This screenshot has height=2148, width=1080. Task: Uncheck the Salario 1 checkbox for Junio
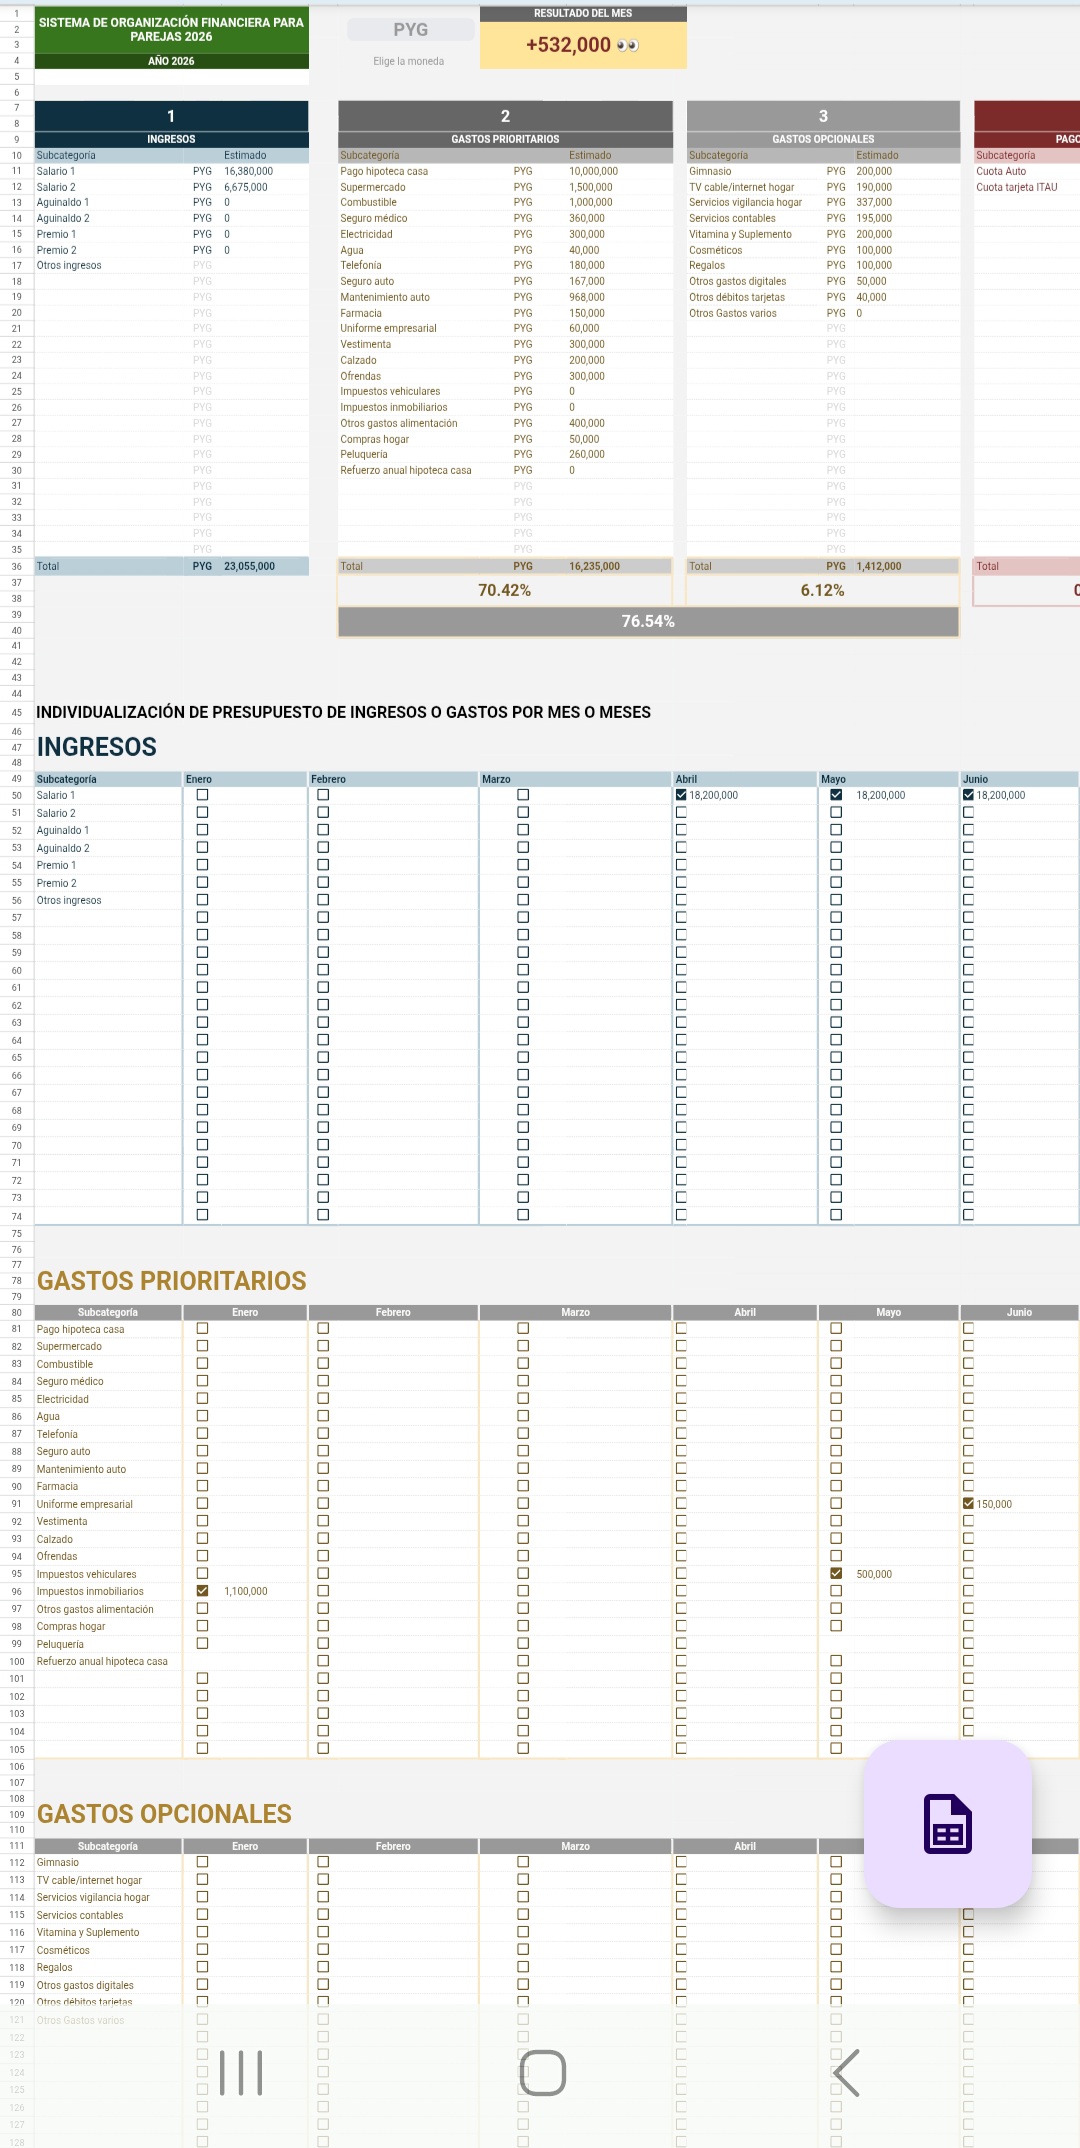click(968, 795)
